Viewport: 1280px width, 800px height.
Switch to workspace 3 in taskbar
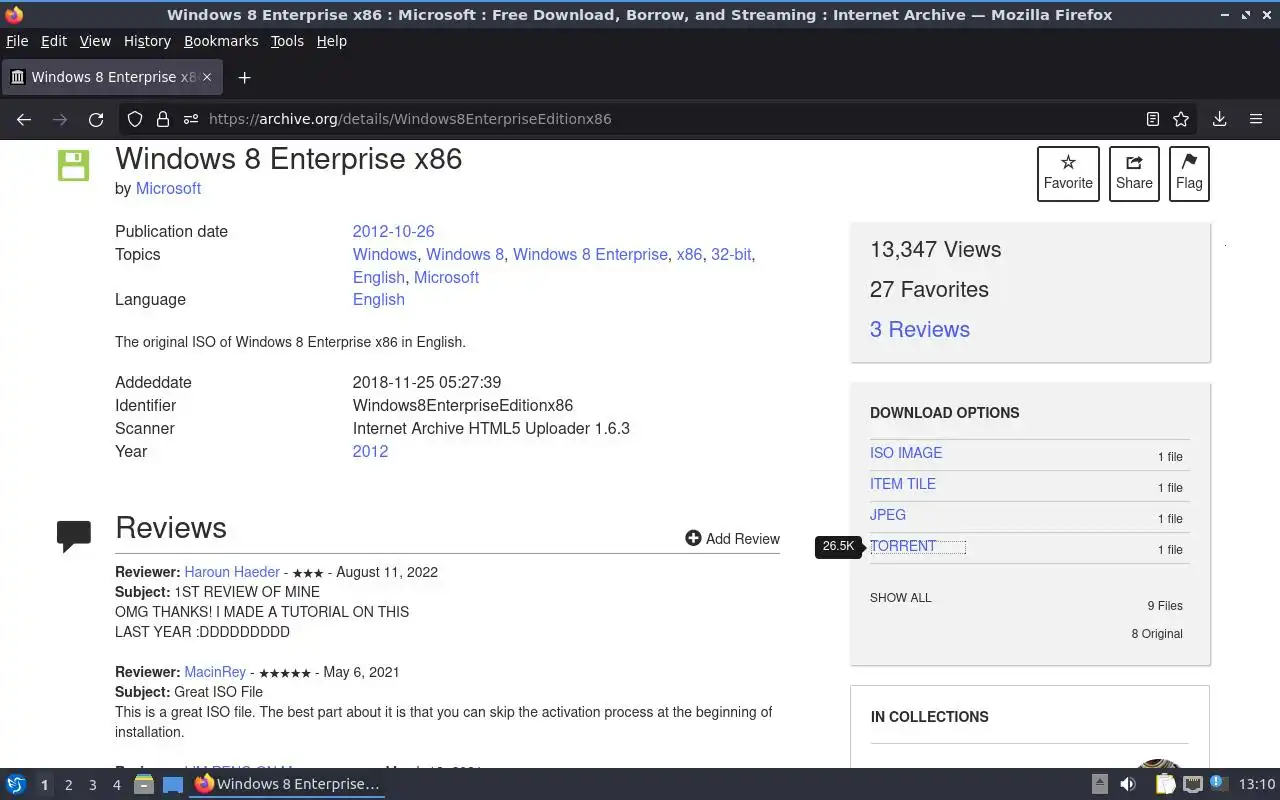click(92, 785)
